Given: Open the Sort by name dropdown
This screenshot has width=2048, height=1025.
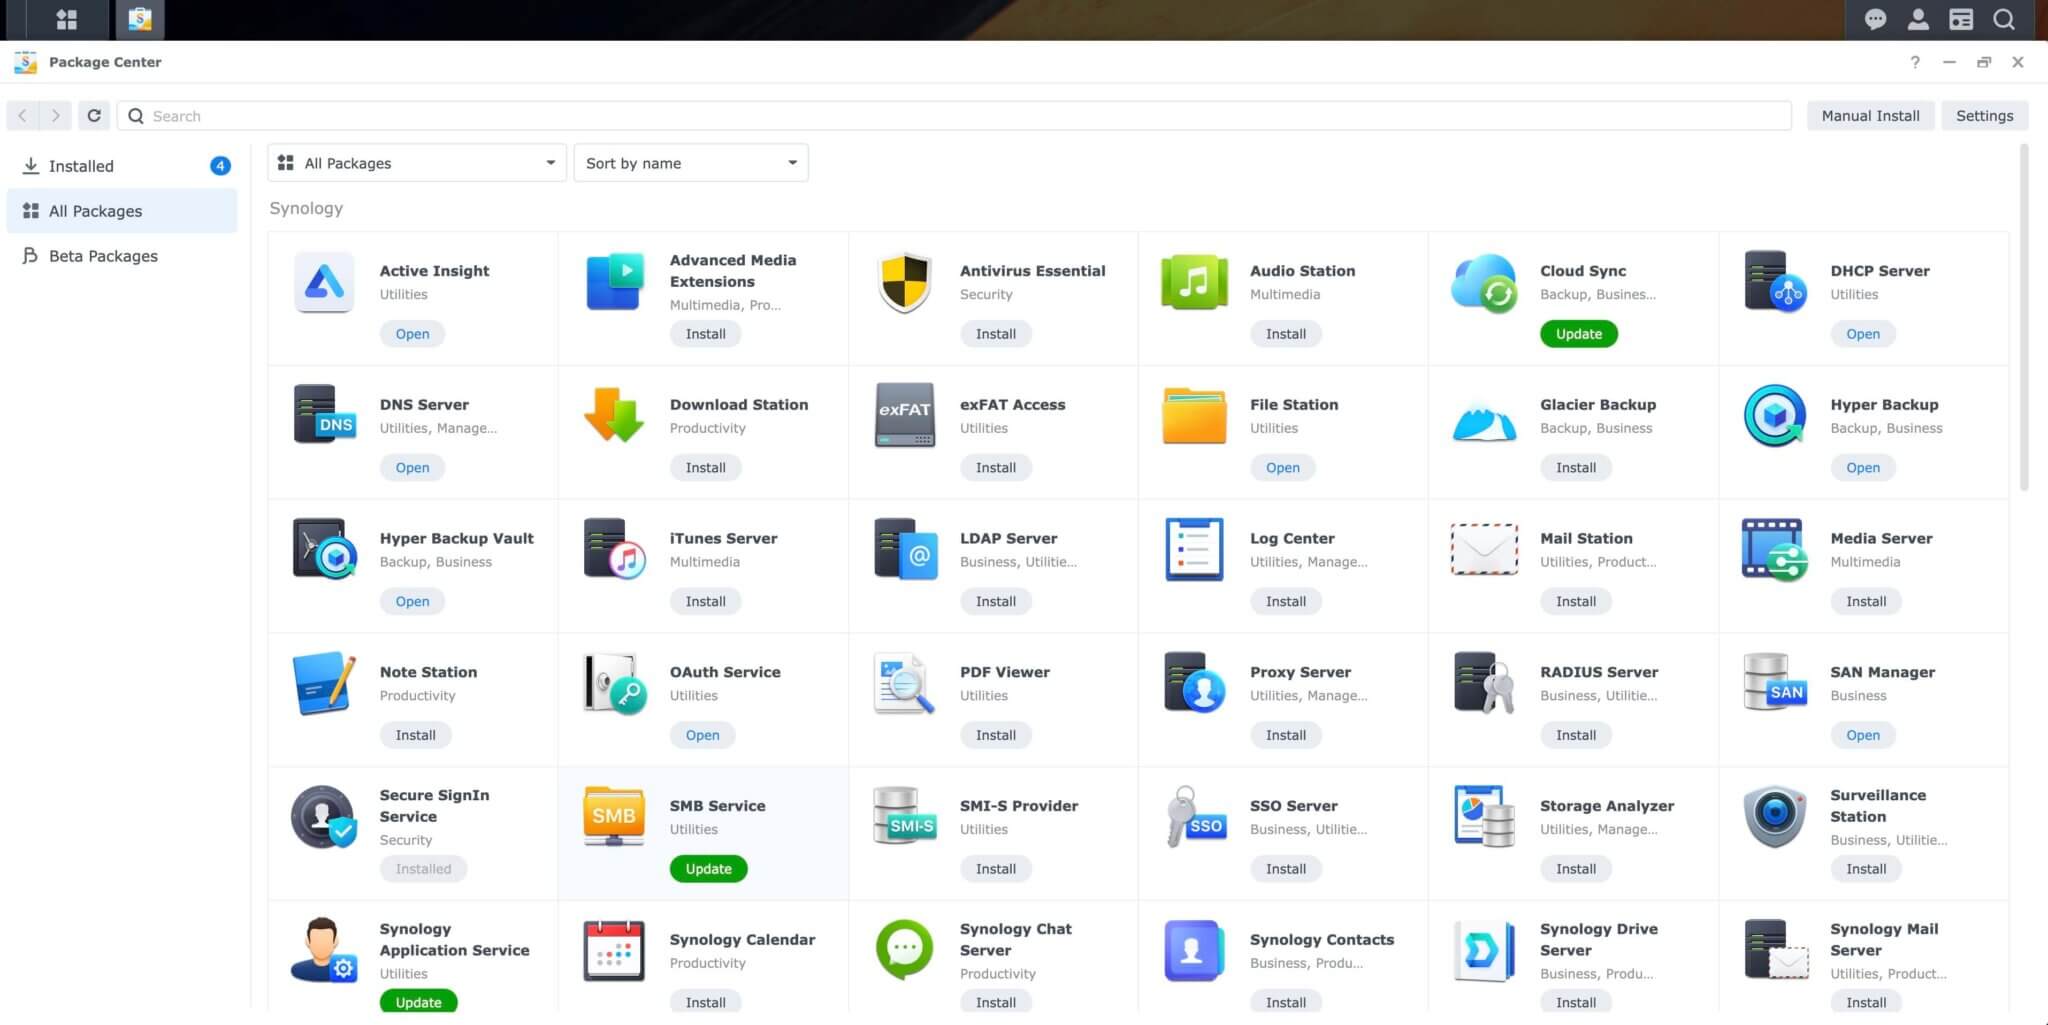Looking at the screenshot, I should coord(691,163).
